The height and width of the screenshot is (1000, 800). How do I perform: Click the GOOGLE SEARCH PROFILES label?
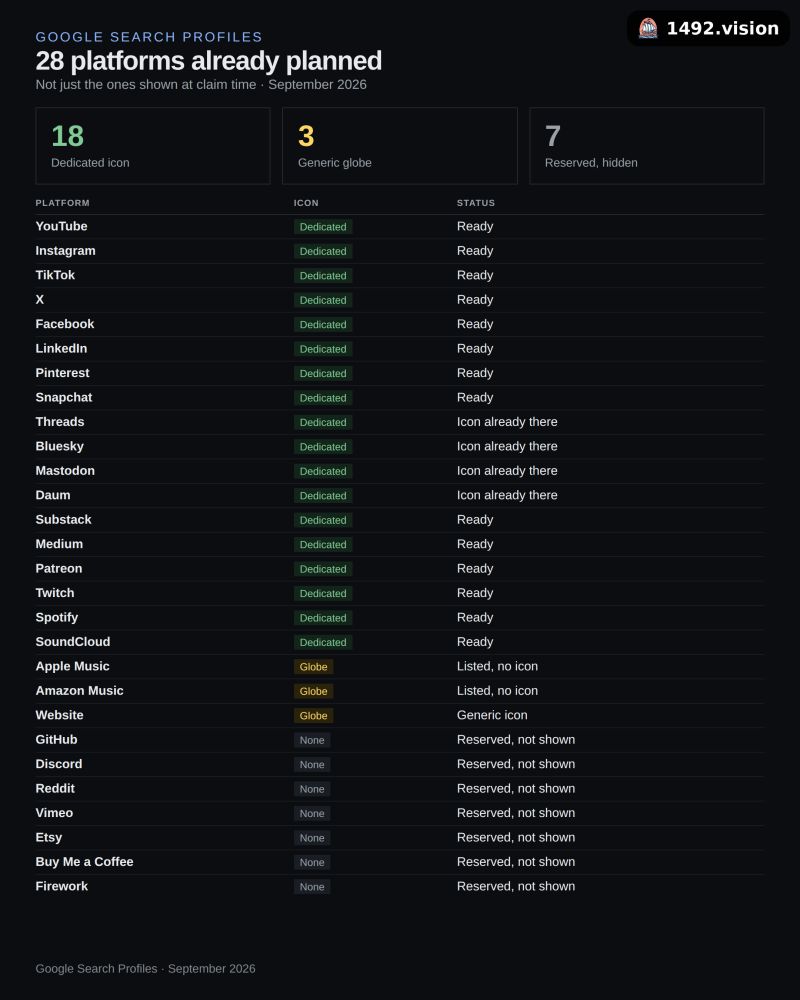click(x=149, y=37)
